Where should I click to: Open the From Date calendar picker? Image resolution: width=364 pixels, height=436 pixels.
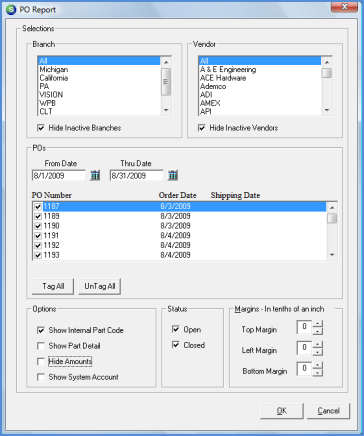[x=95, y=175]
